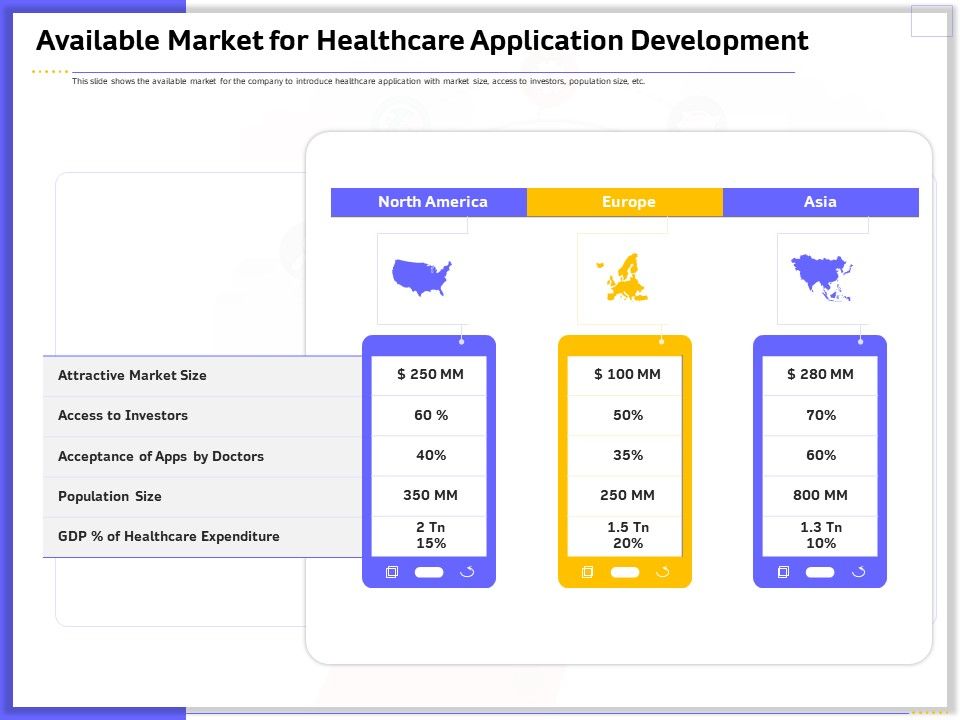Viewport: 960px width, 720px height.
Task: Select the Access to Investors row label
Action: coord(123,416)
